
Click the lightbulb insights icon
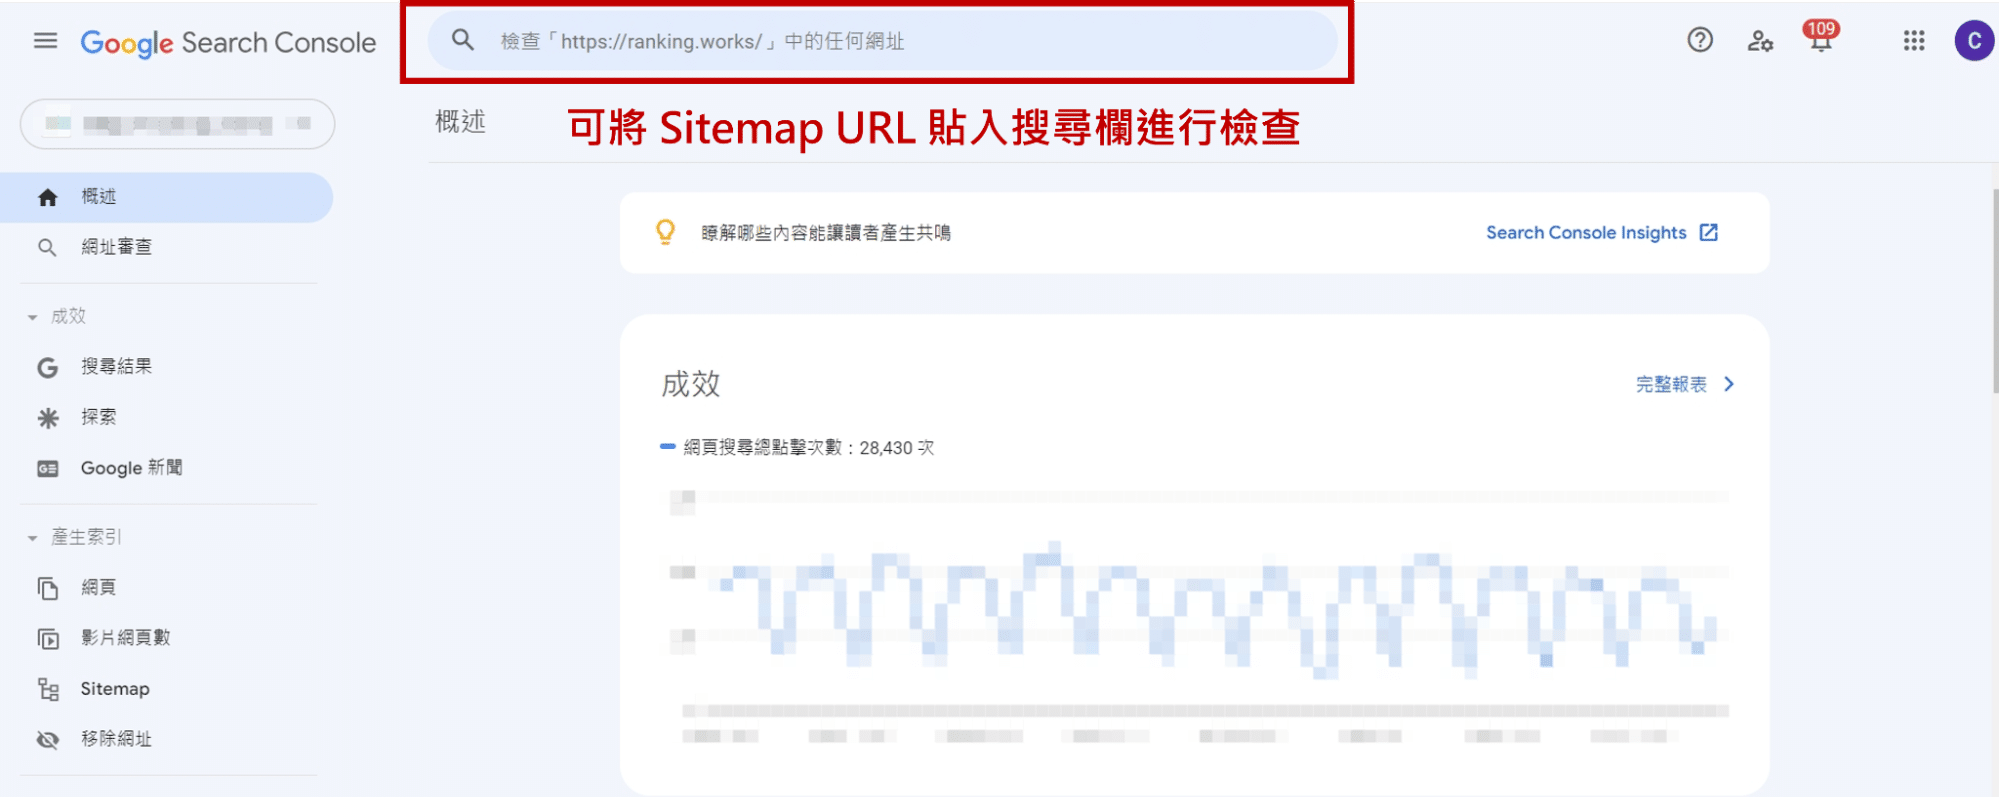pos(665,233)
